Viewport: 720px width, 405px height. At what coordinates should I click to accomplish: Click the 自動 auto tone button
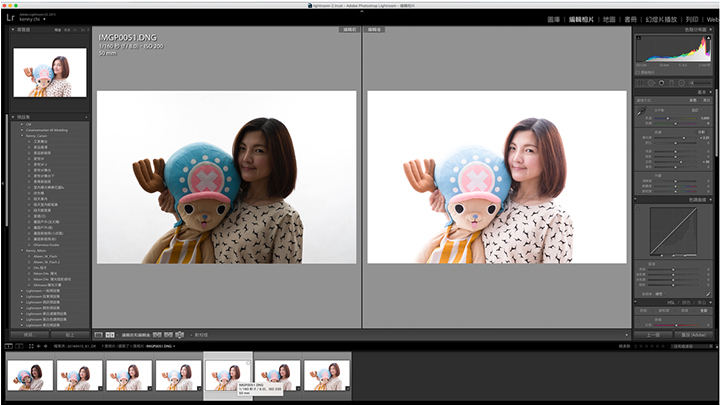point(701,132)
